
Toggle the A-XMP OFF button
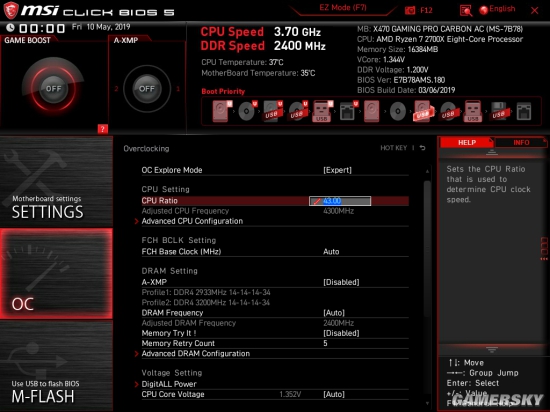(147, 89)
